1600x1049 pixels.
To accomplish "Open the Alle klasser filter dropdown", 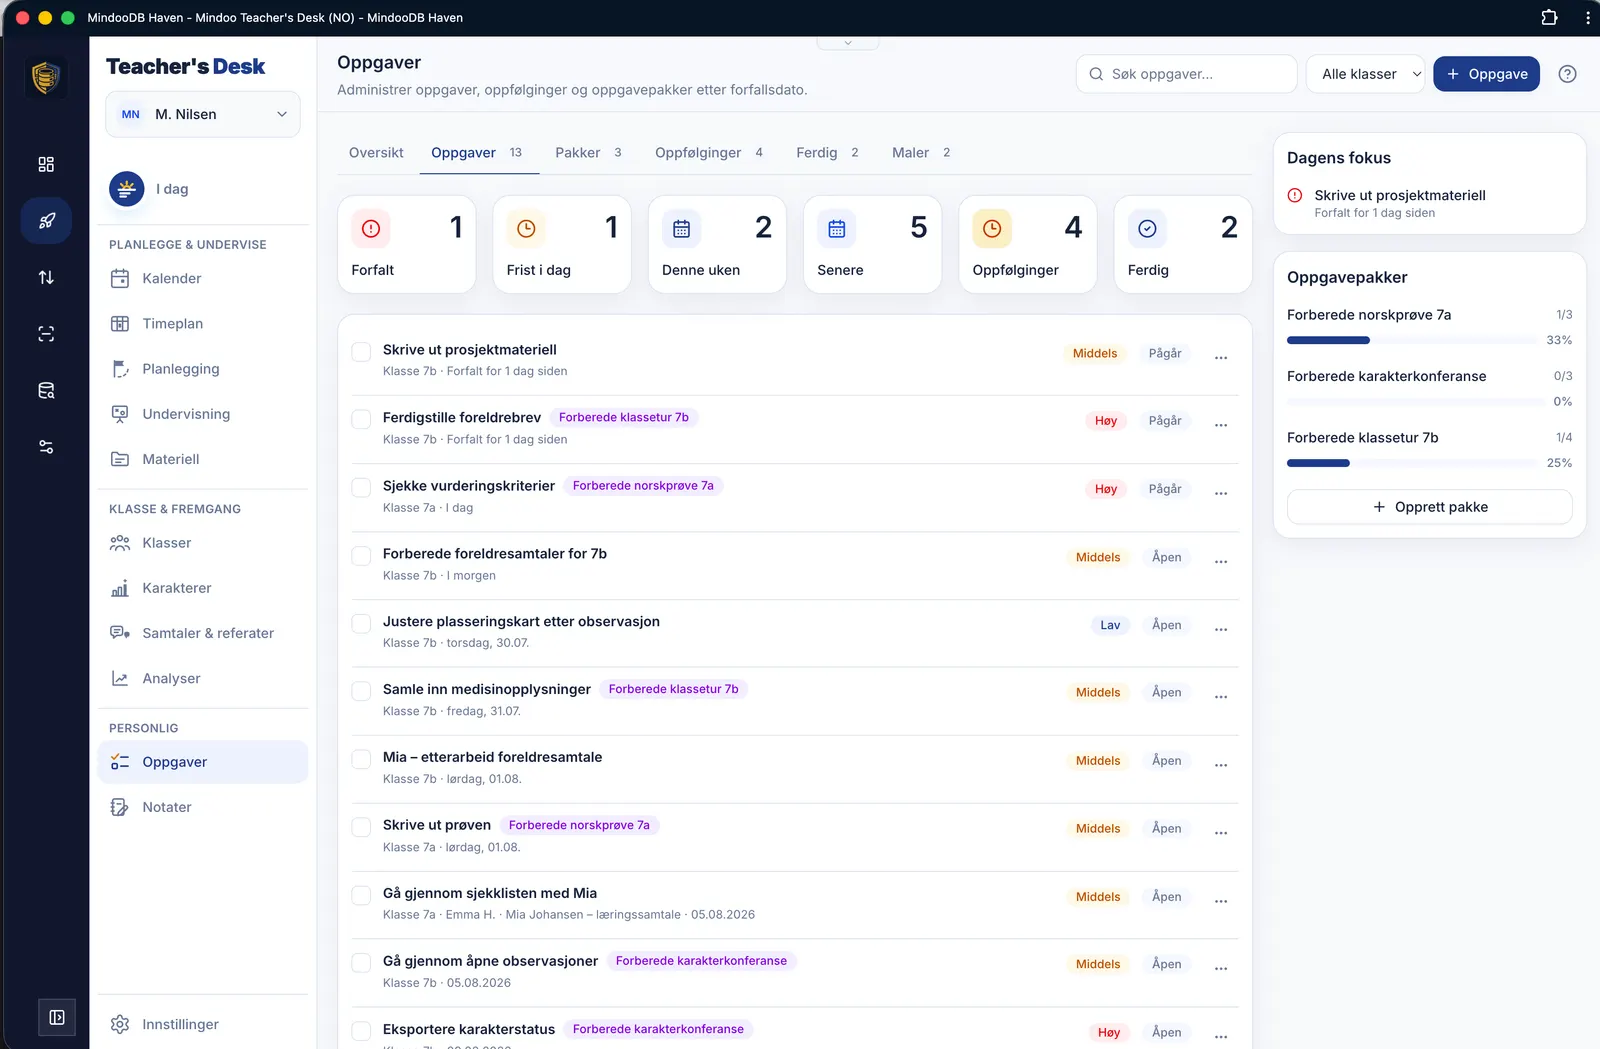I will [x=1365, y=74].
